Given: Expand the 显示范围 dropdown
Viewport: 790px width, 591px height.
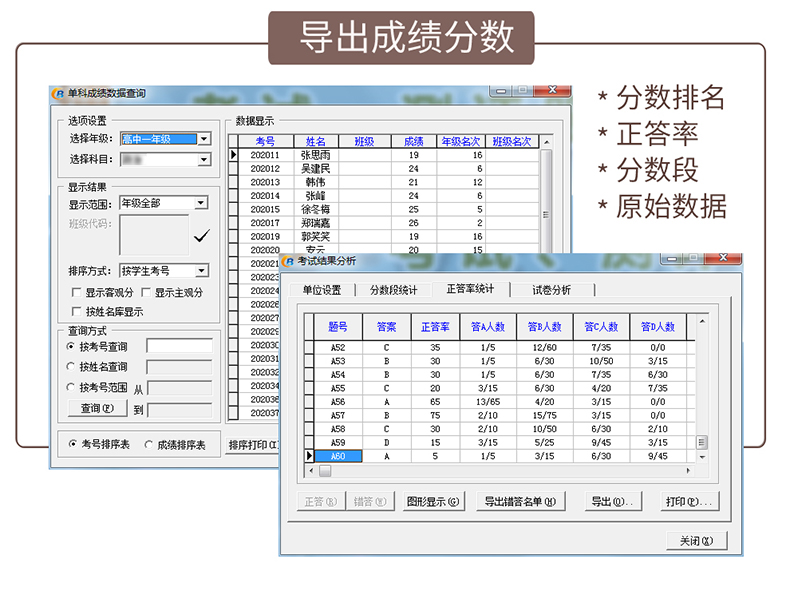Looking at the screenshot, I should tap(200, 203).
